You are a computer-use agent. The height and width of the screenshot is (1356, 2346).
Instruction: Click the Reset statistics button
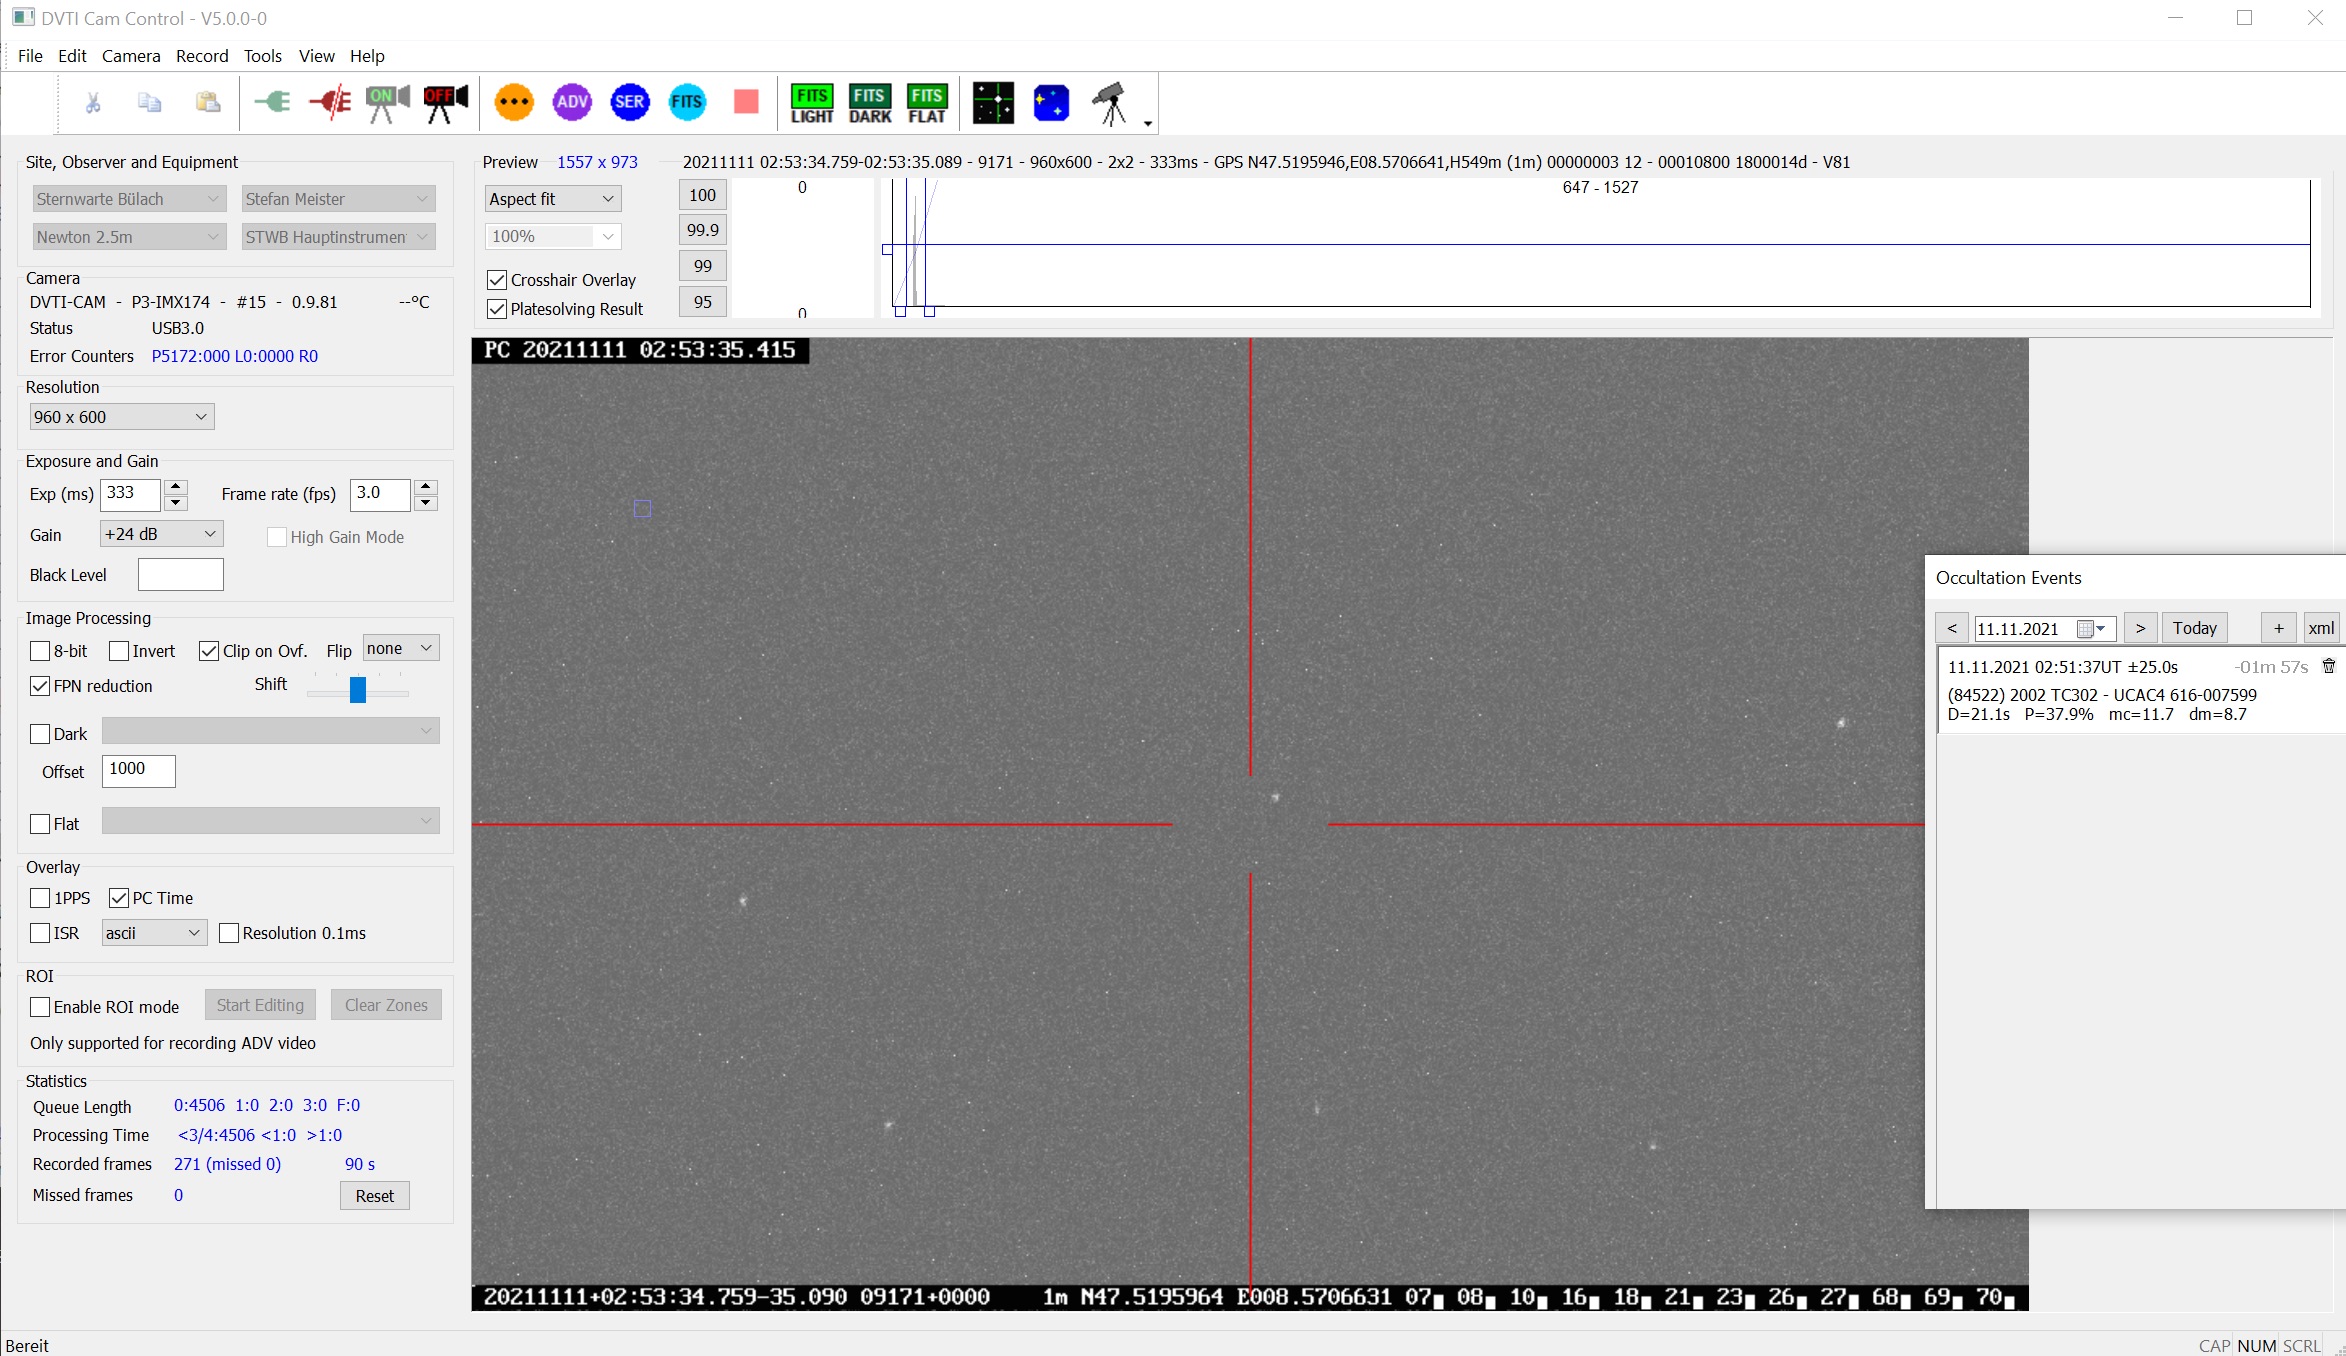[x=374, y=1196]
